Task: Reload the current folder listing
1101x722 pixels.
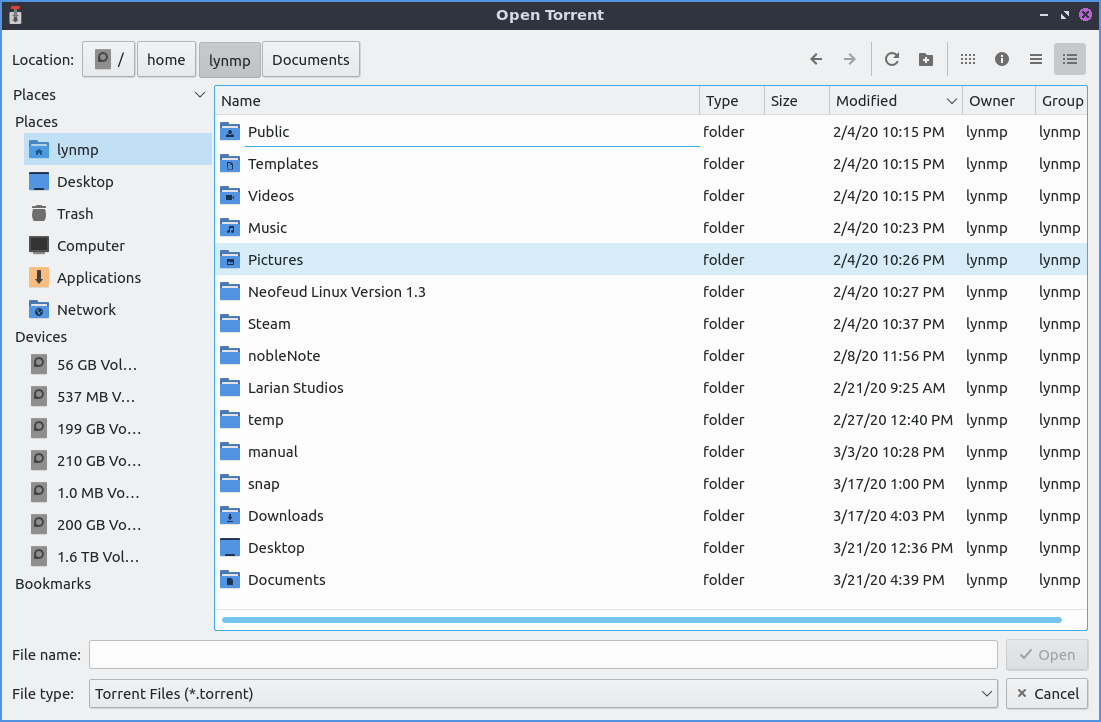Action: 892,60
